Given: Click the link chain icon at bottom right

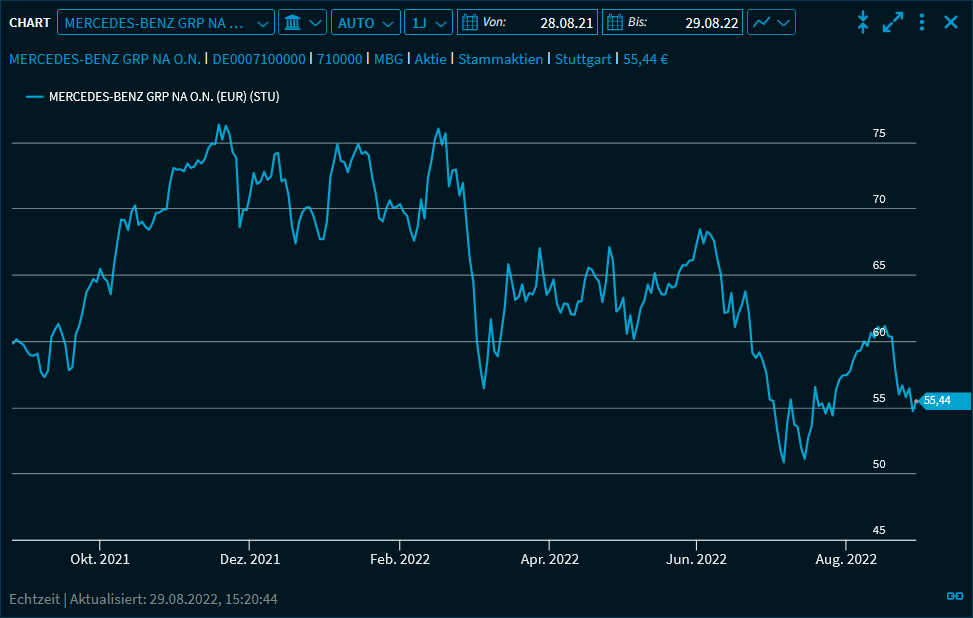Looking at the screenshot, I should pos(954,597).
